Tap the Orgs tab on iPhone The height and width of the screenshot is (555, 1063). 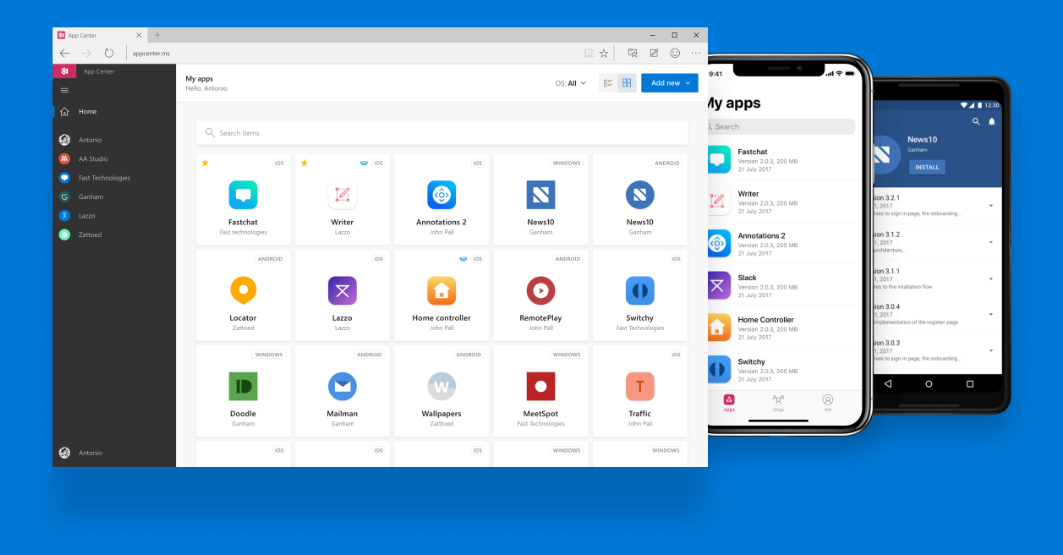coord(778,403)
